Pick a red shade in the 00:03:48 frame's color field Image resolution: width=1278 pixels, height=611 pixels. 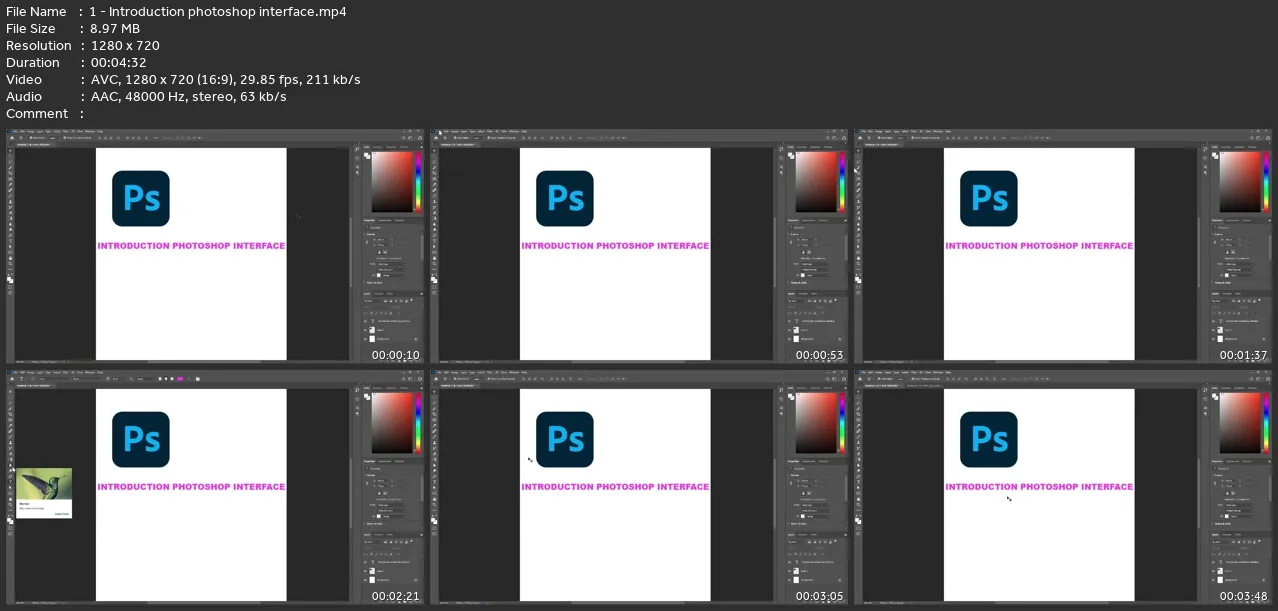[x=1240, y=424]
